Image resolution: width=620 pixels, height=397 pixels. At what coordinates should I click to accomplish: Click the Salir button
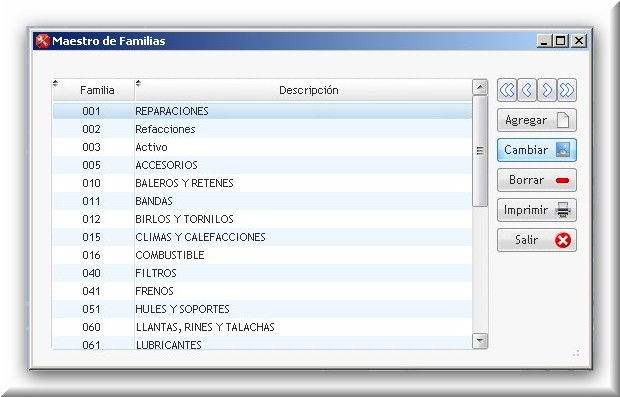click(x=537, y=240)
